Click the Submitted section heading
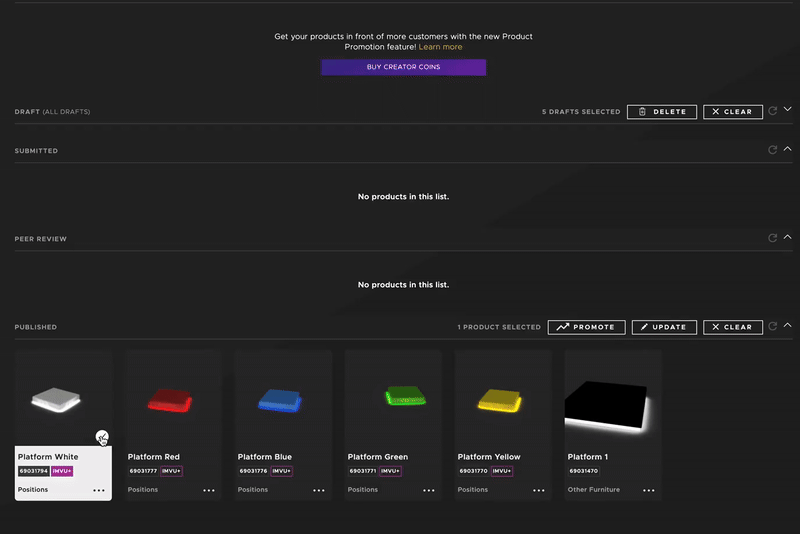Viewport: 800px width, 534px height. [x=36, y=151]
